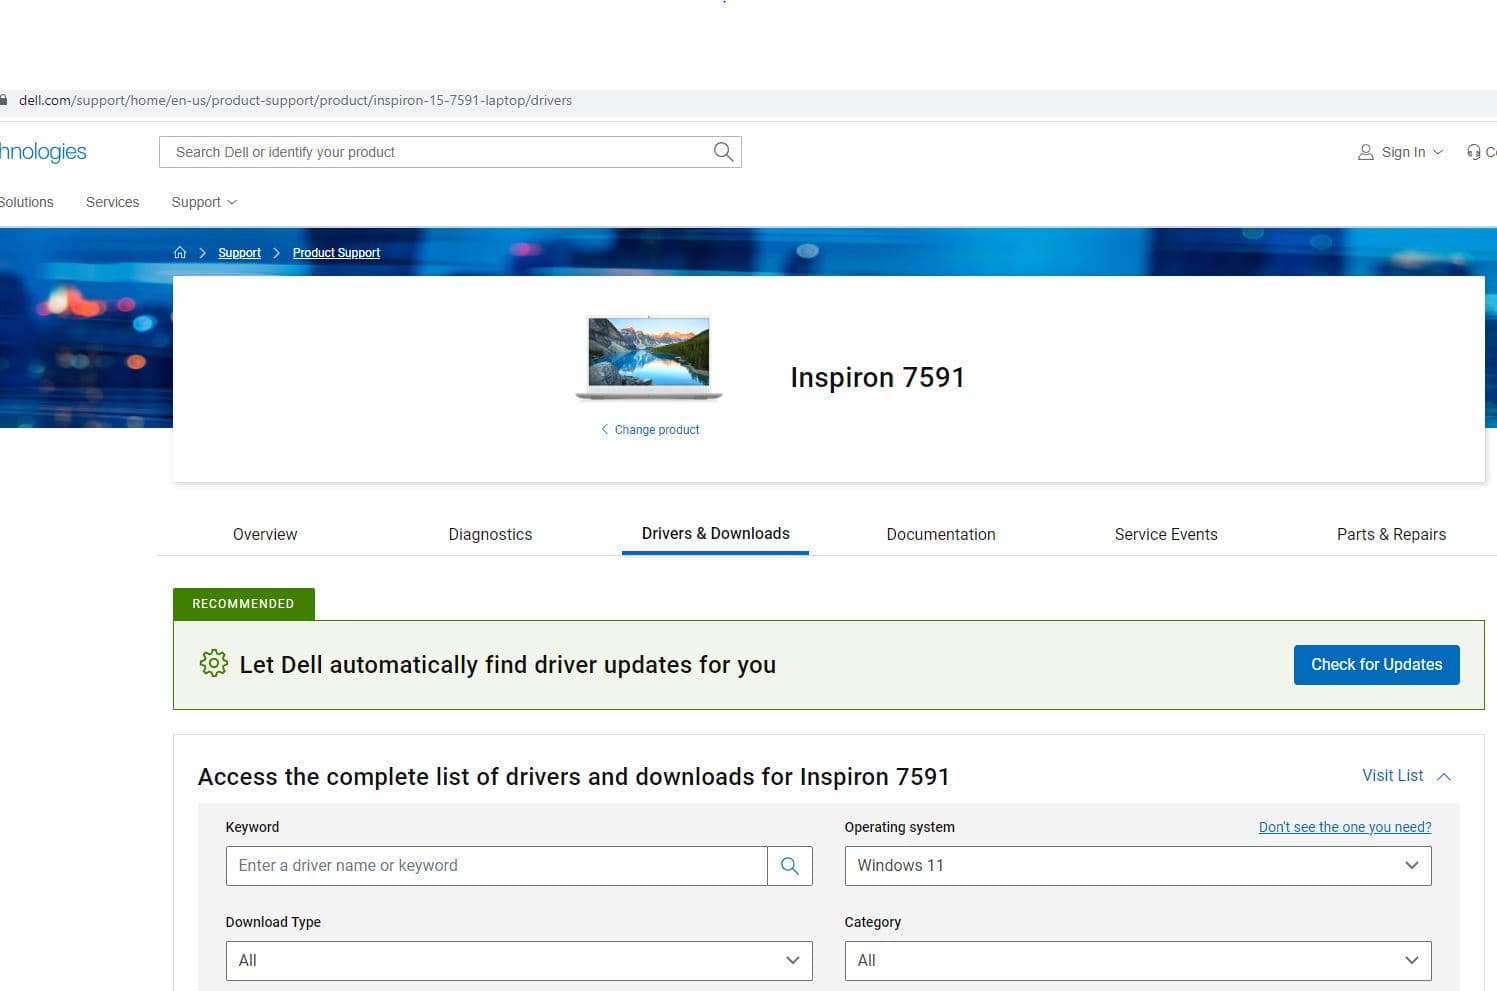Screen dimensions: 1497x991
Task: Open the Documentation tab
Action: tap(940, 534)
